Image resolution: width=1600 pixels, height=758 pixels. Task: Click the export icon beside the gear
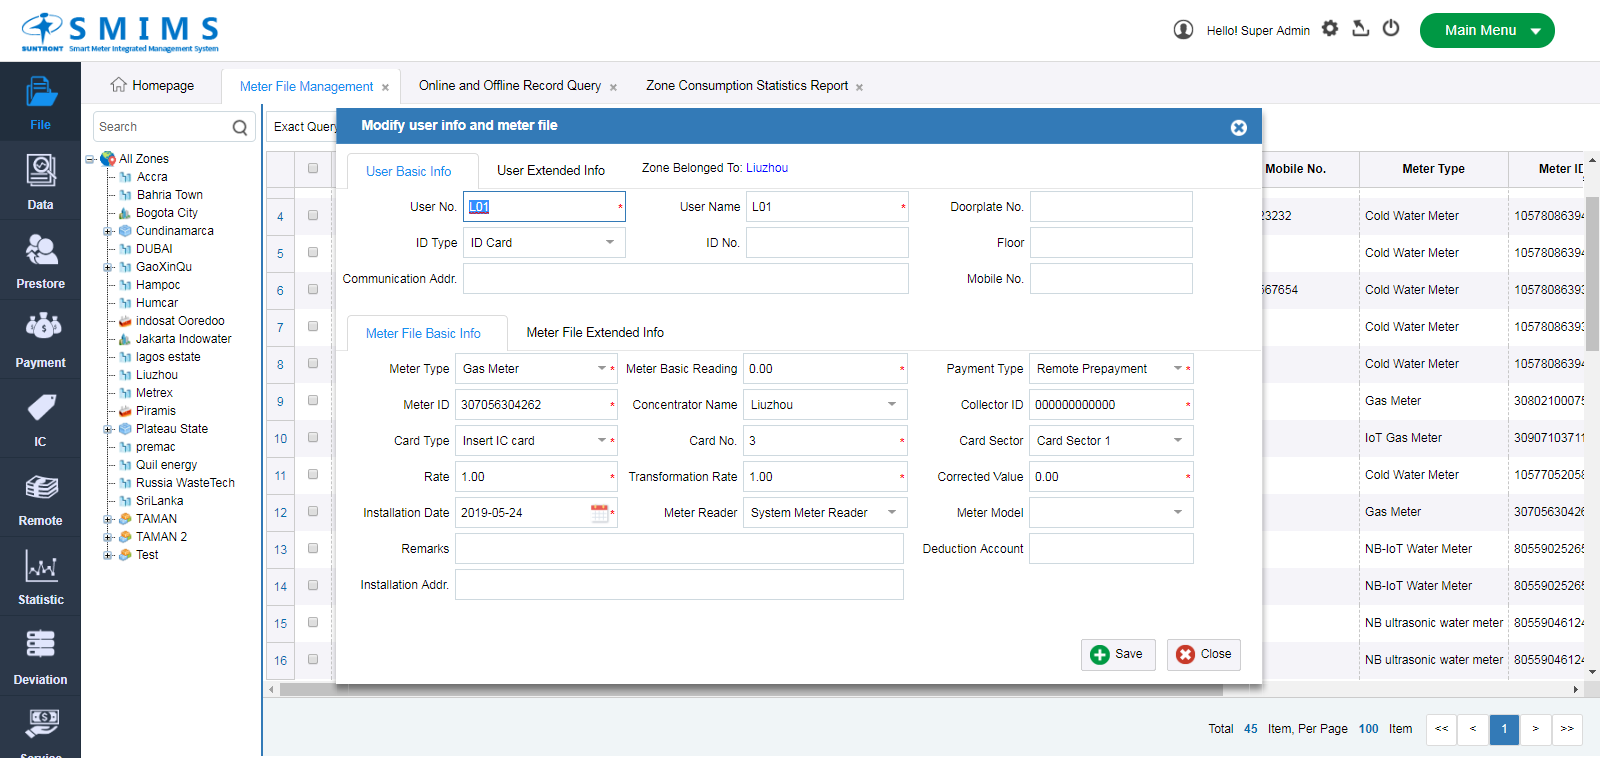tap(1360, 29)
